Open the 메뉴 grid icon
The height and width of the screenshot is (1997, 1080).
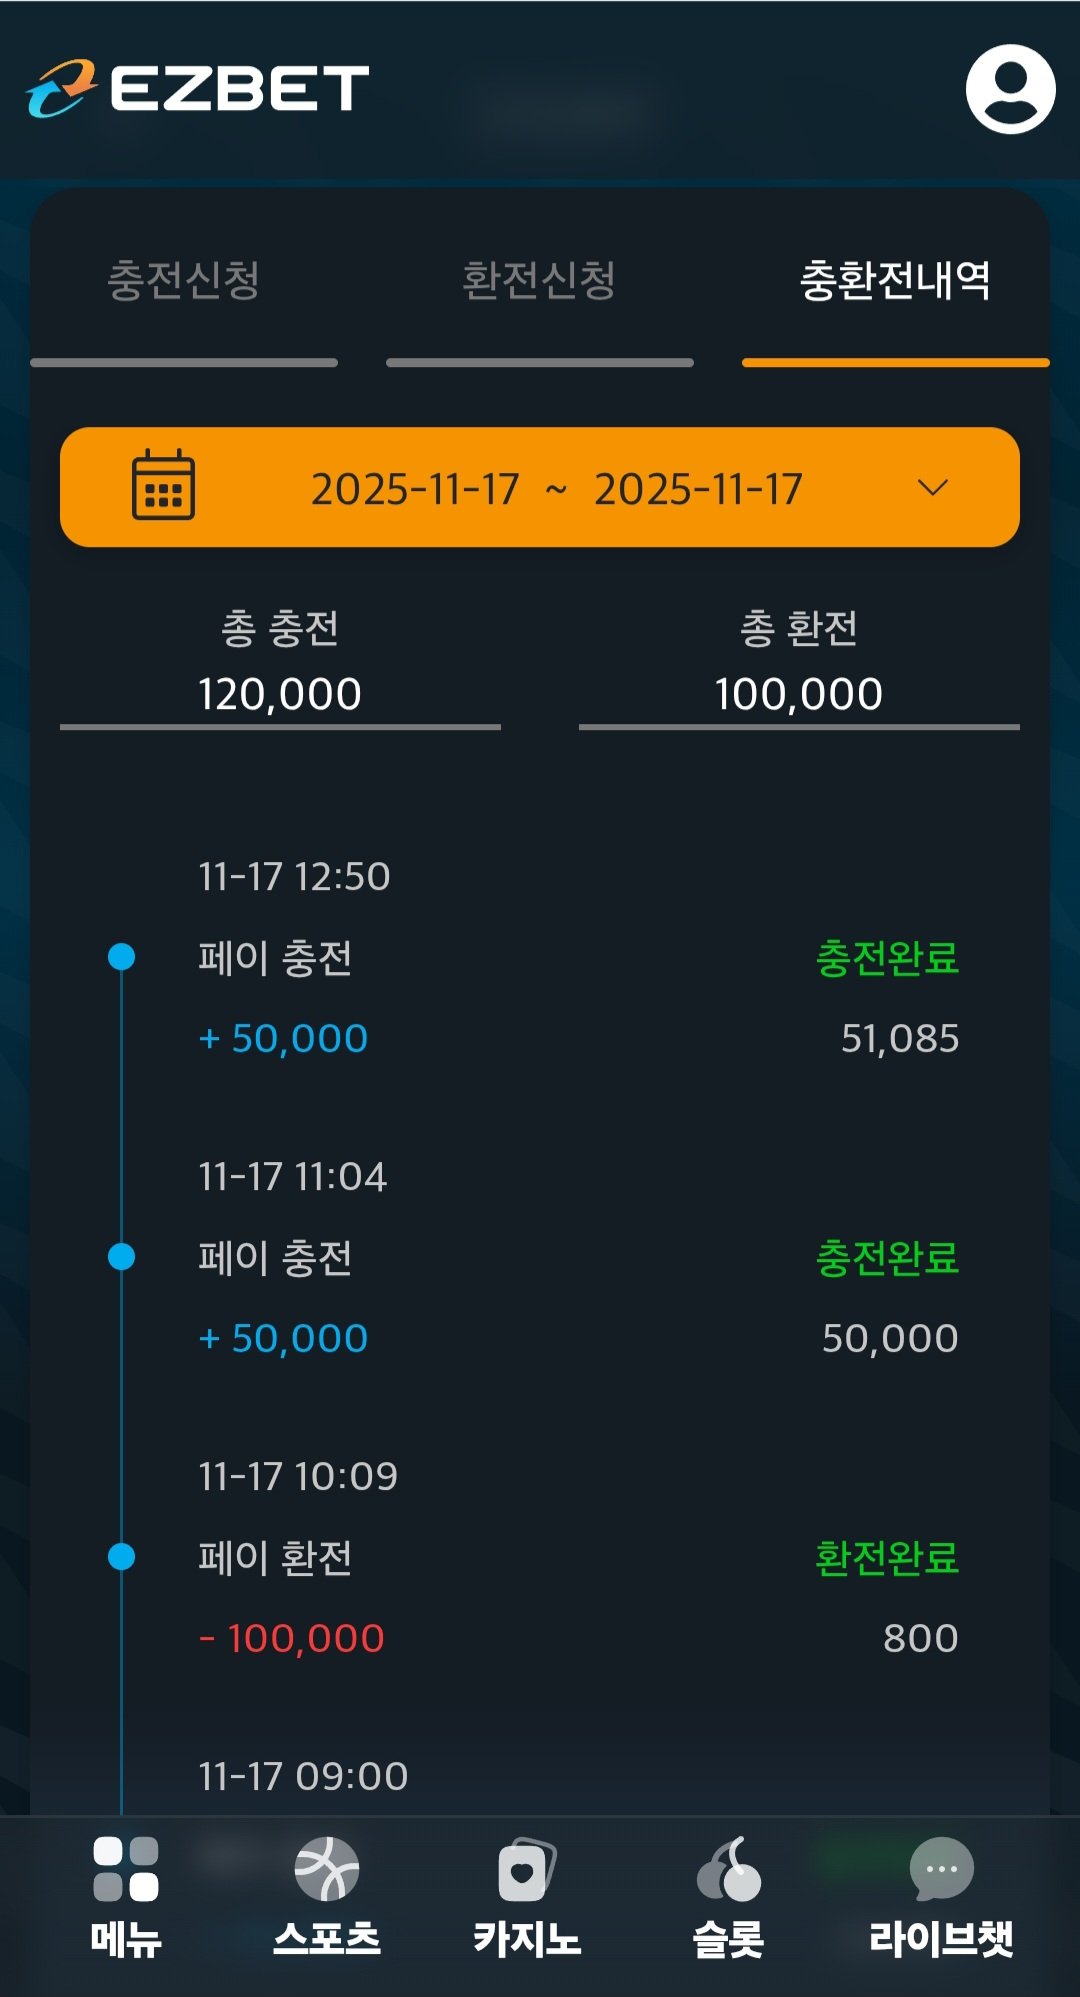[x=126, y=1868]
